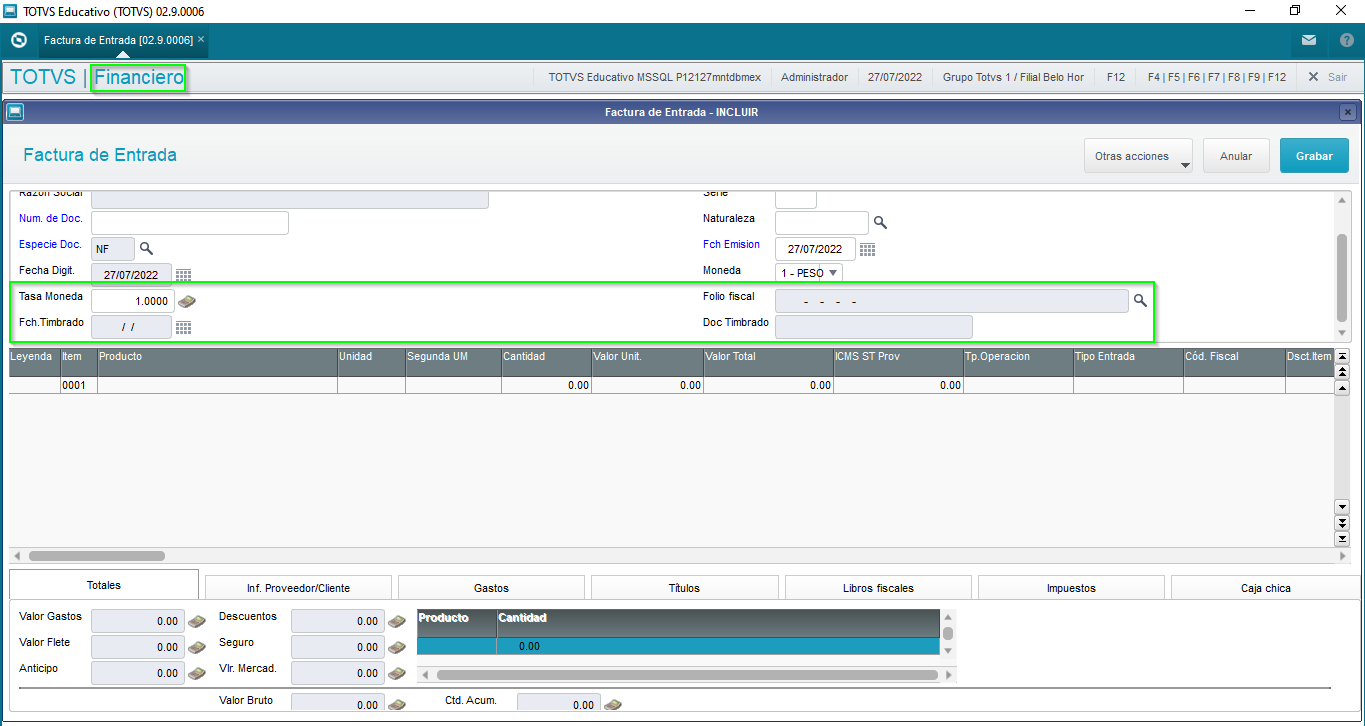
Task: Click the single down arrow of items grid
Action: pos(1342,506)
